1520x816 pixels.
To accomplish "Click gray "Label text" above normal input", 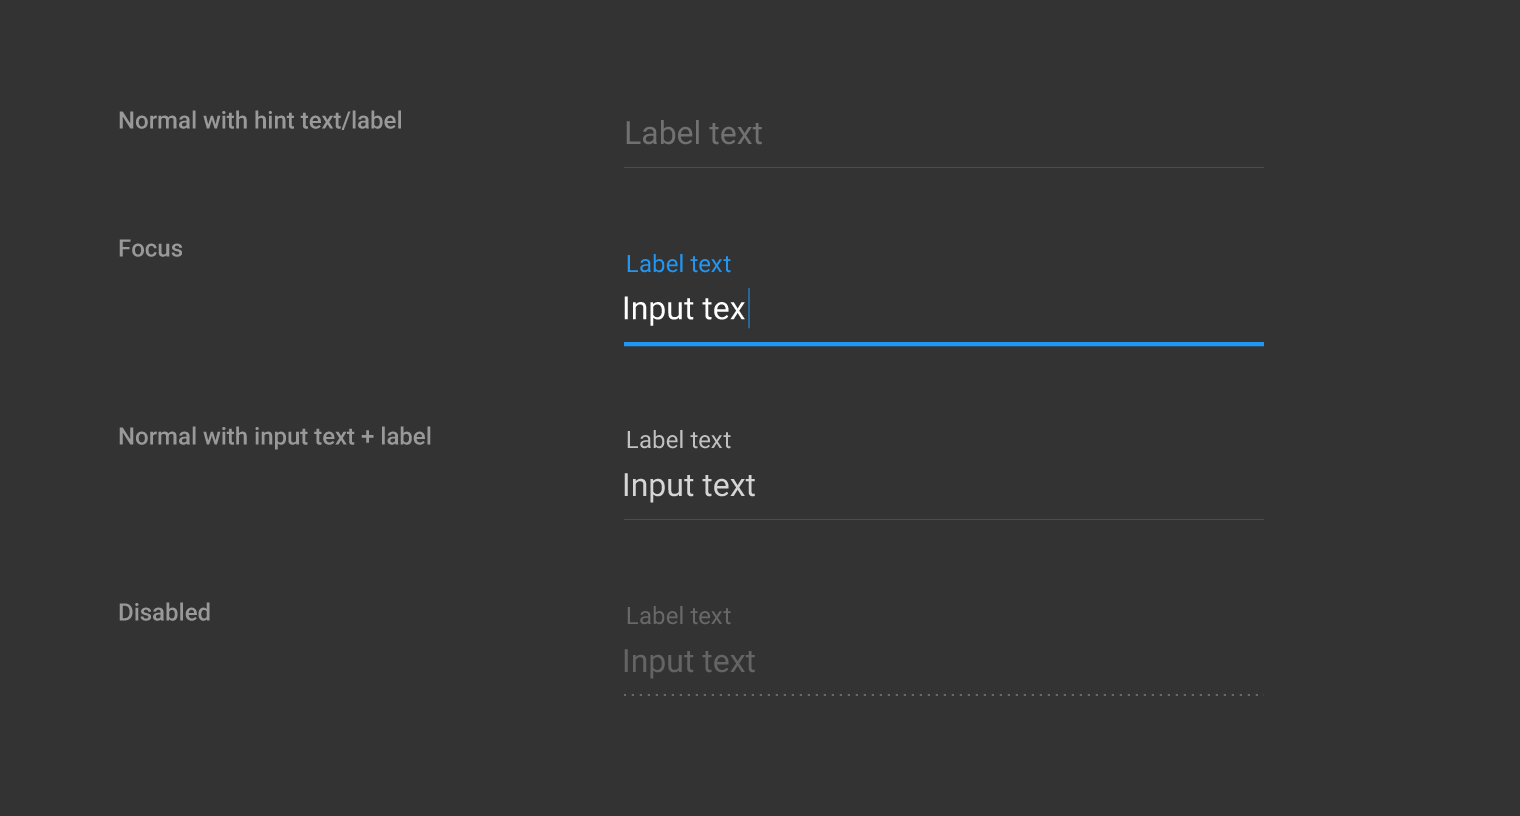I will pos(678,440).
